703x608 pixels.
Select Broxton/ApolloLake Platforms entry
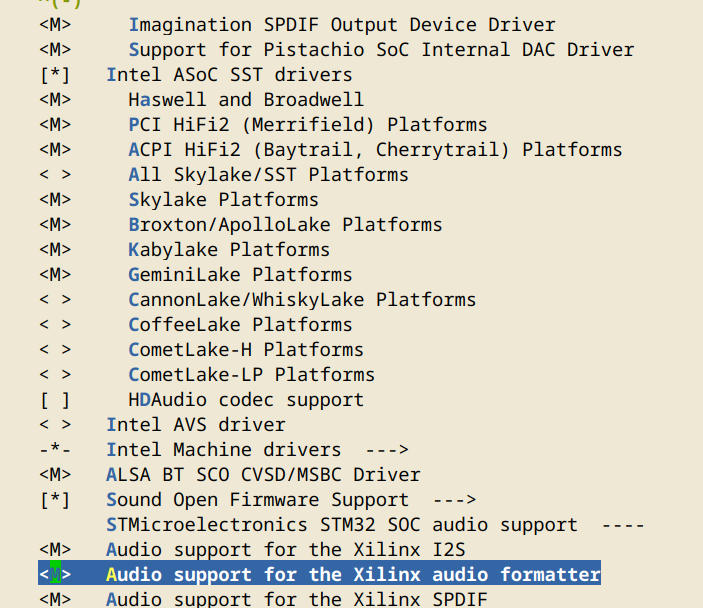(x=285, y=225)
